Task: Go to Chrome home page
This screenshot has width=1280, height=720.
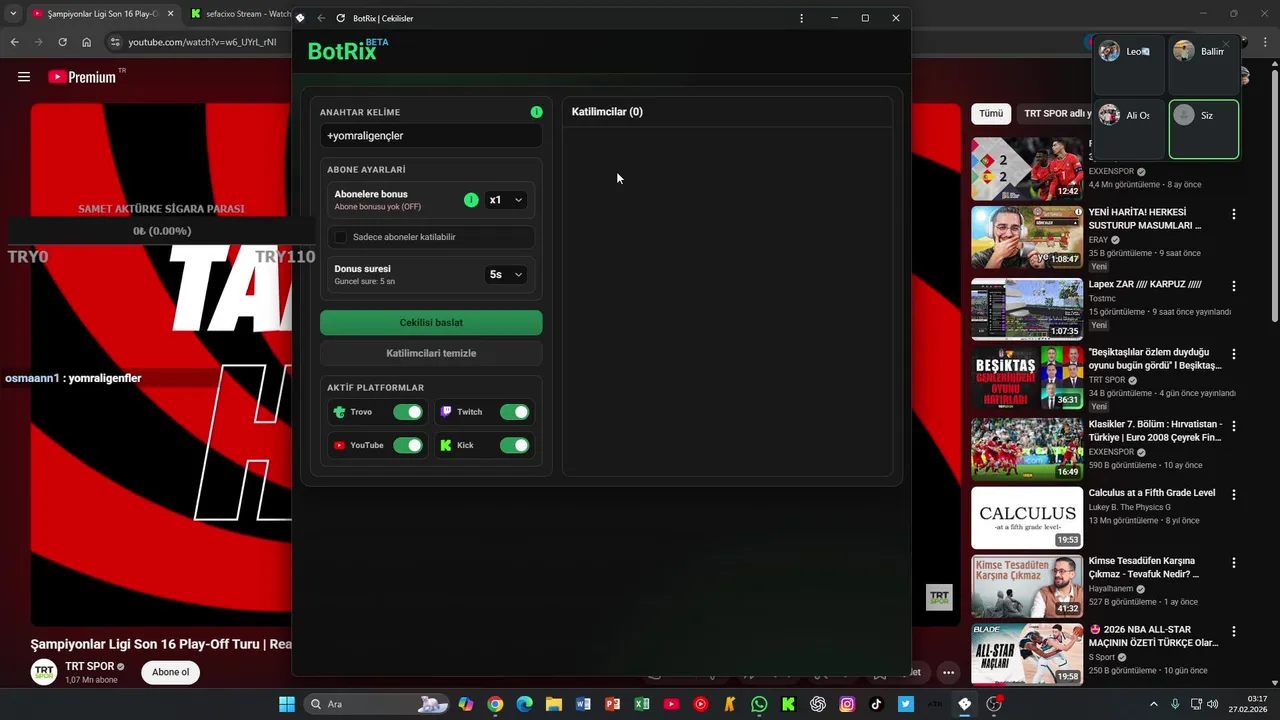Action: (x=86, y=42)
